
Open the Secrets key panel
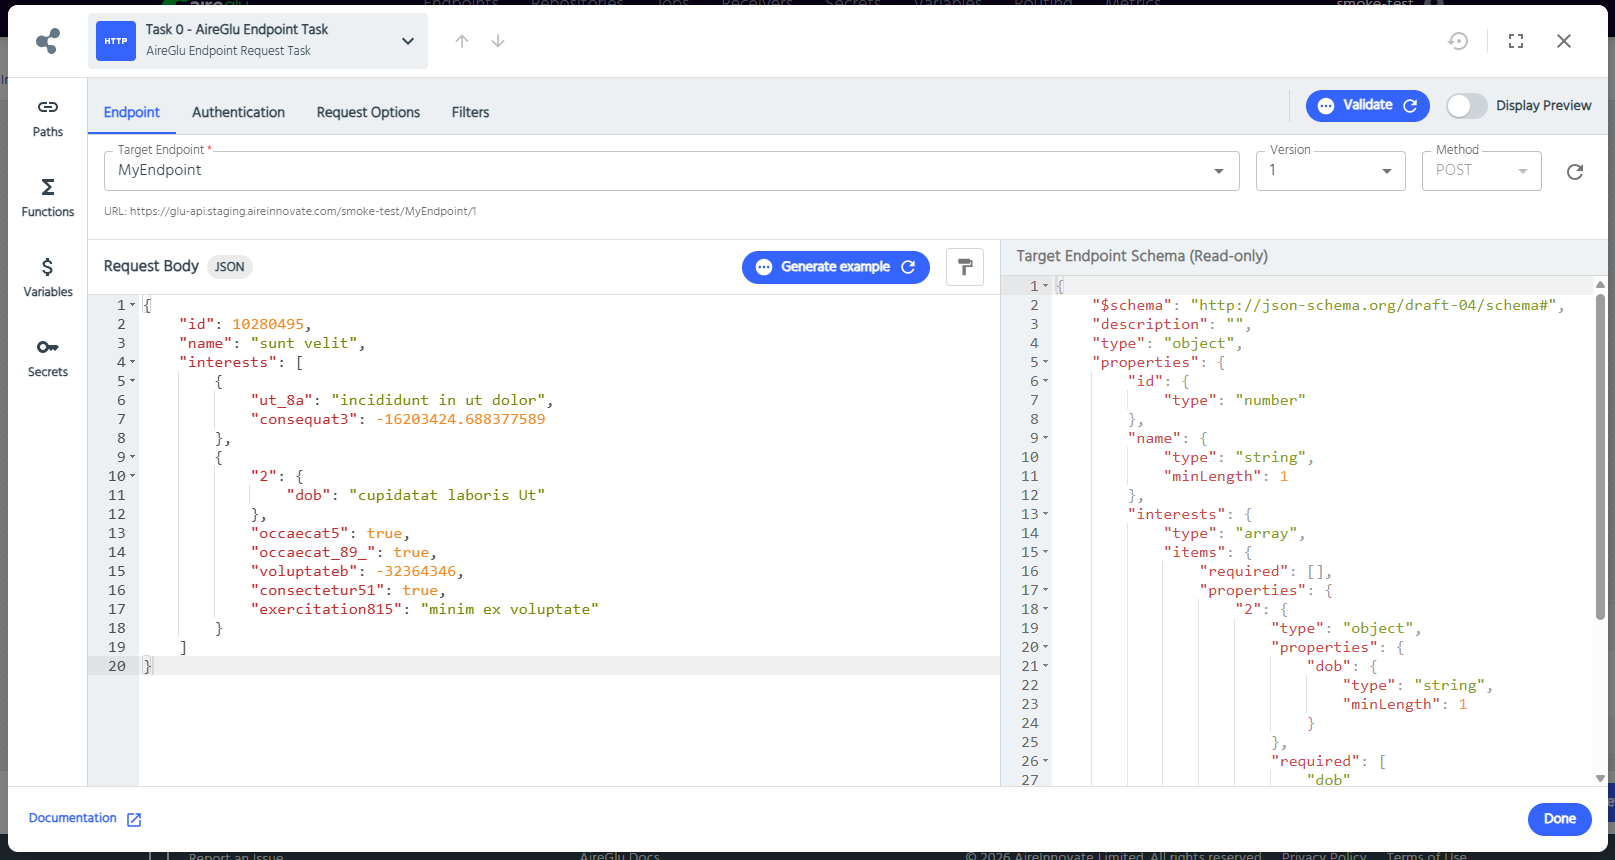(x=47, y=357)
